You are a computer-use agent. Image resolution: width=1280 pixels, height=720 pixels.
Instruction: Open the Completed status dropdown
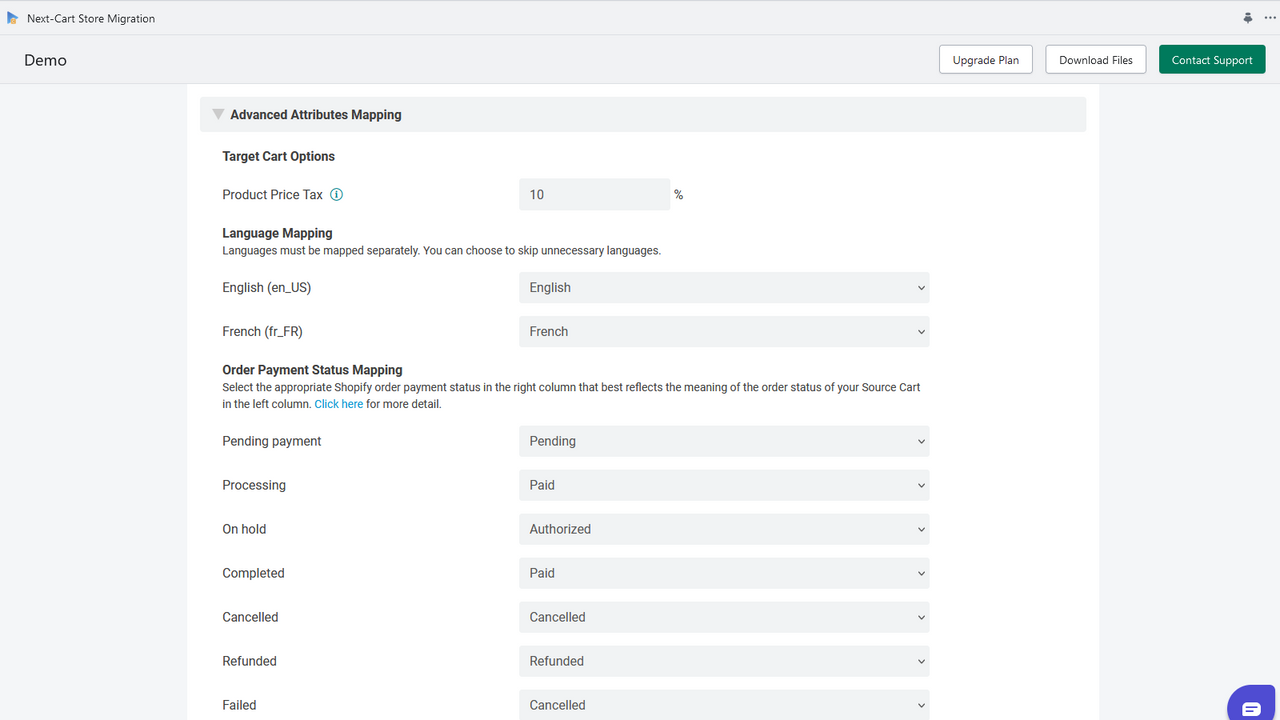723,573
